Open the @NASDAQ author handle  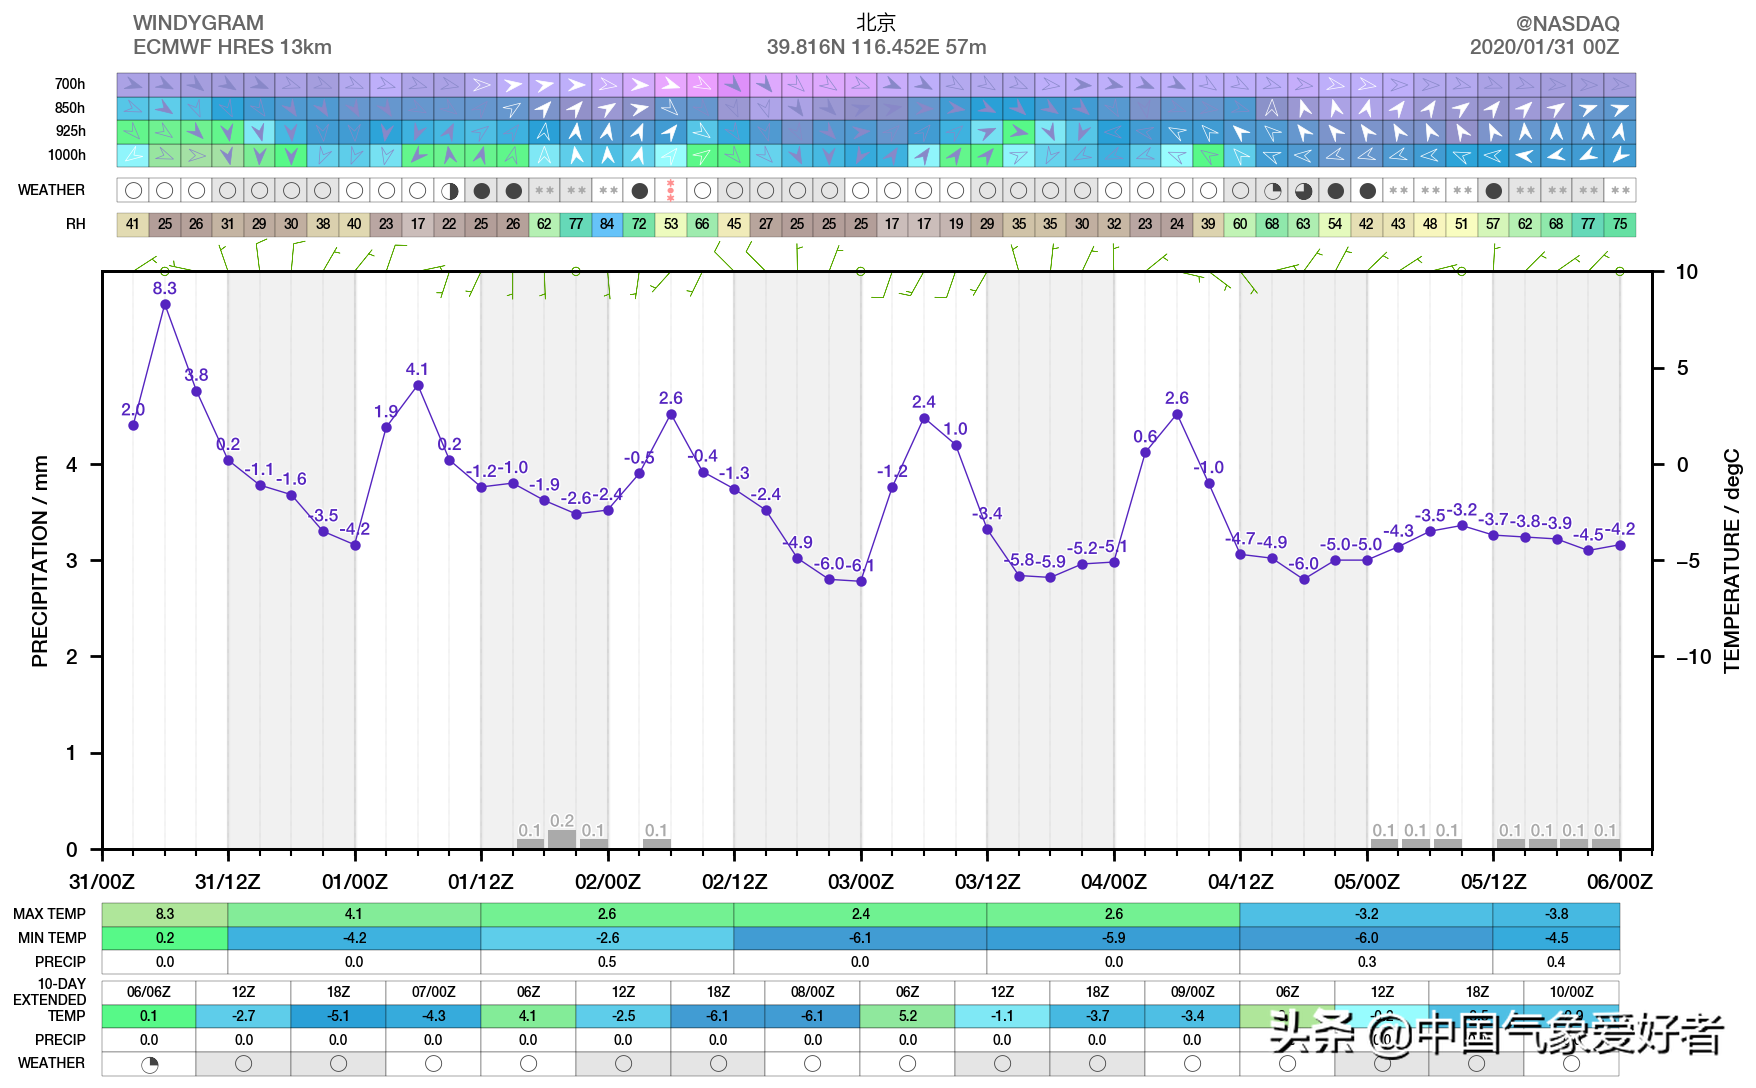pyautogui.click(x=1566, y=23)
